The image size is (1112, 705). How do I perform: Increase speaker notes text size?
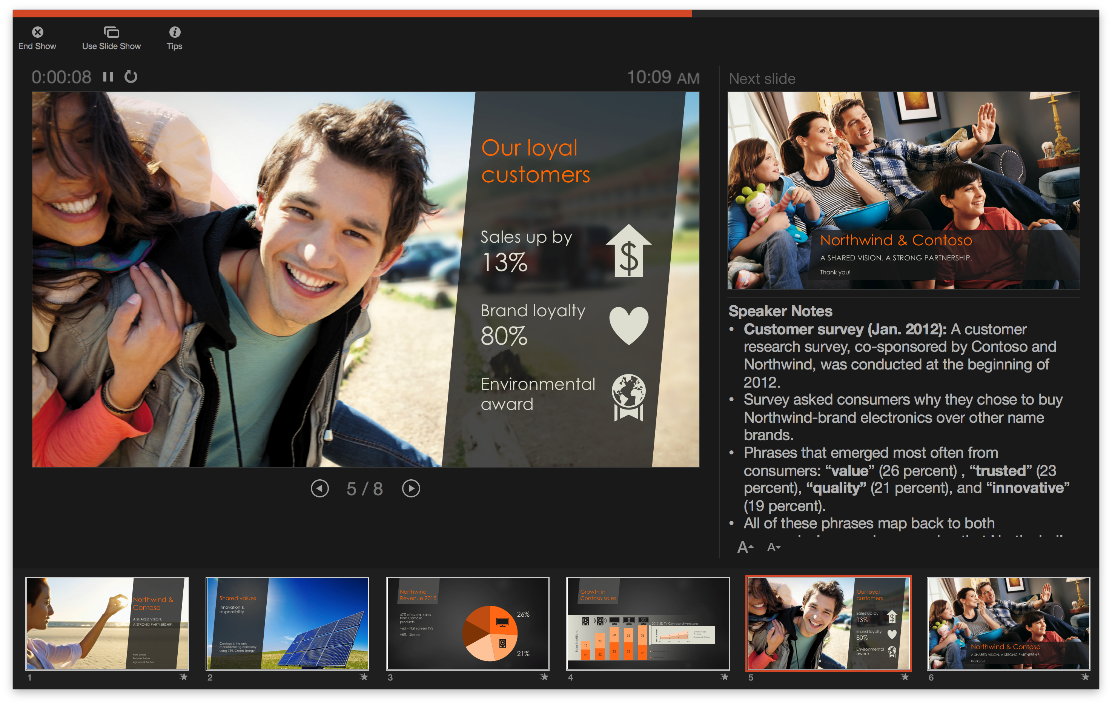coord(744,546)
